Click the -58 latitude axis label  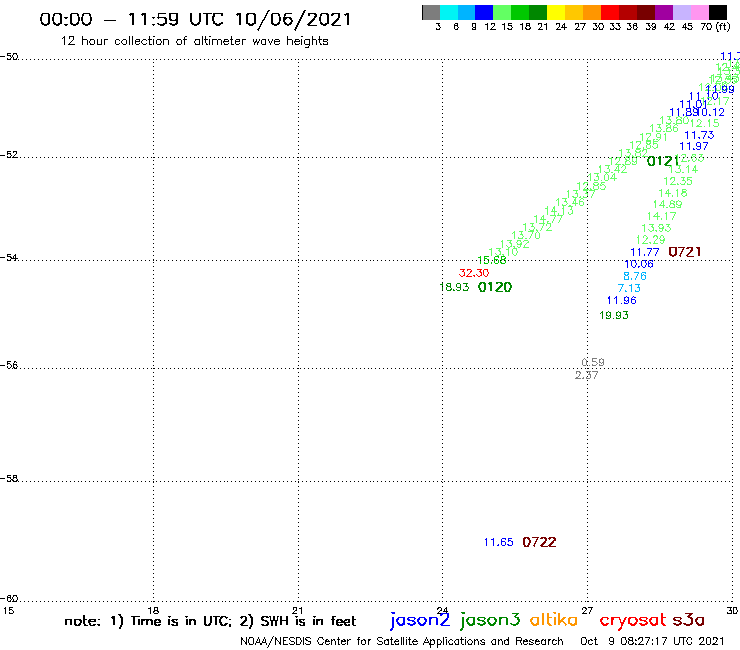[9, 479]
